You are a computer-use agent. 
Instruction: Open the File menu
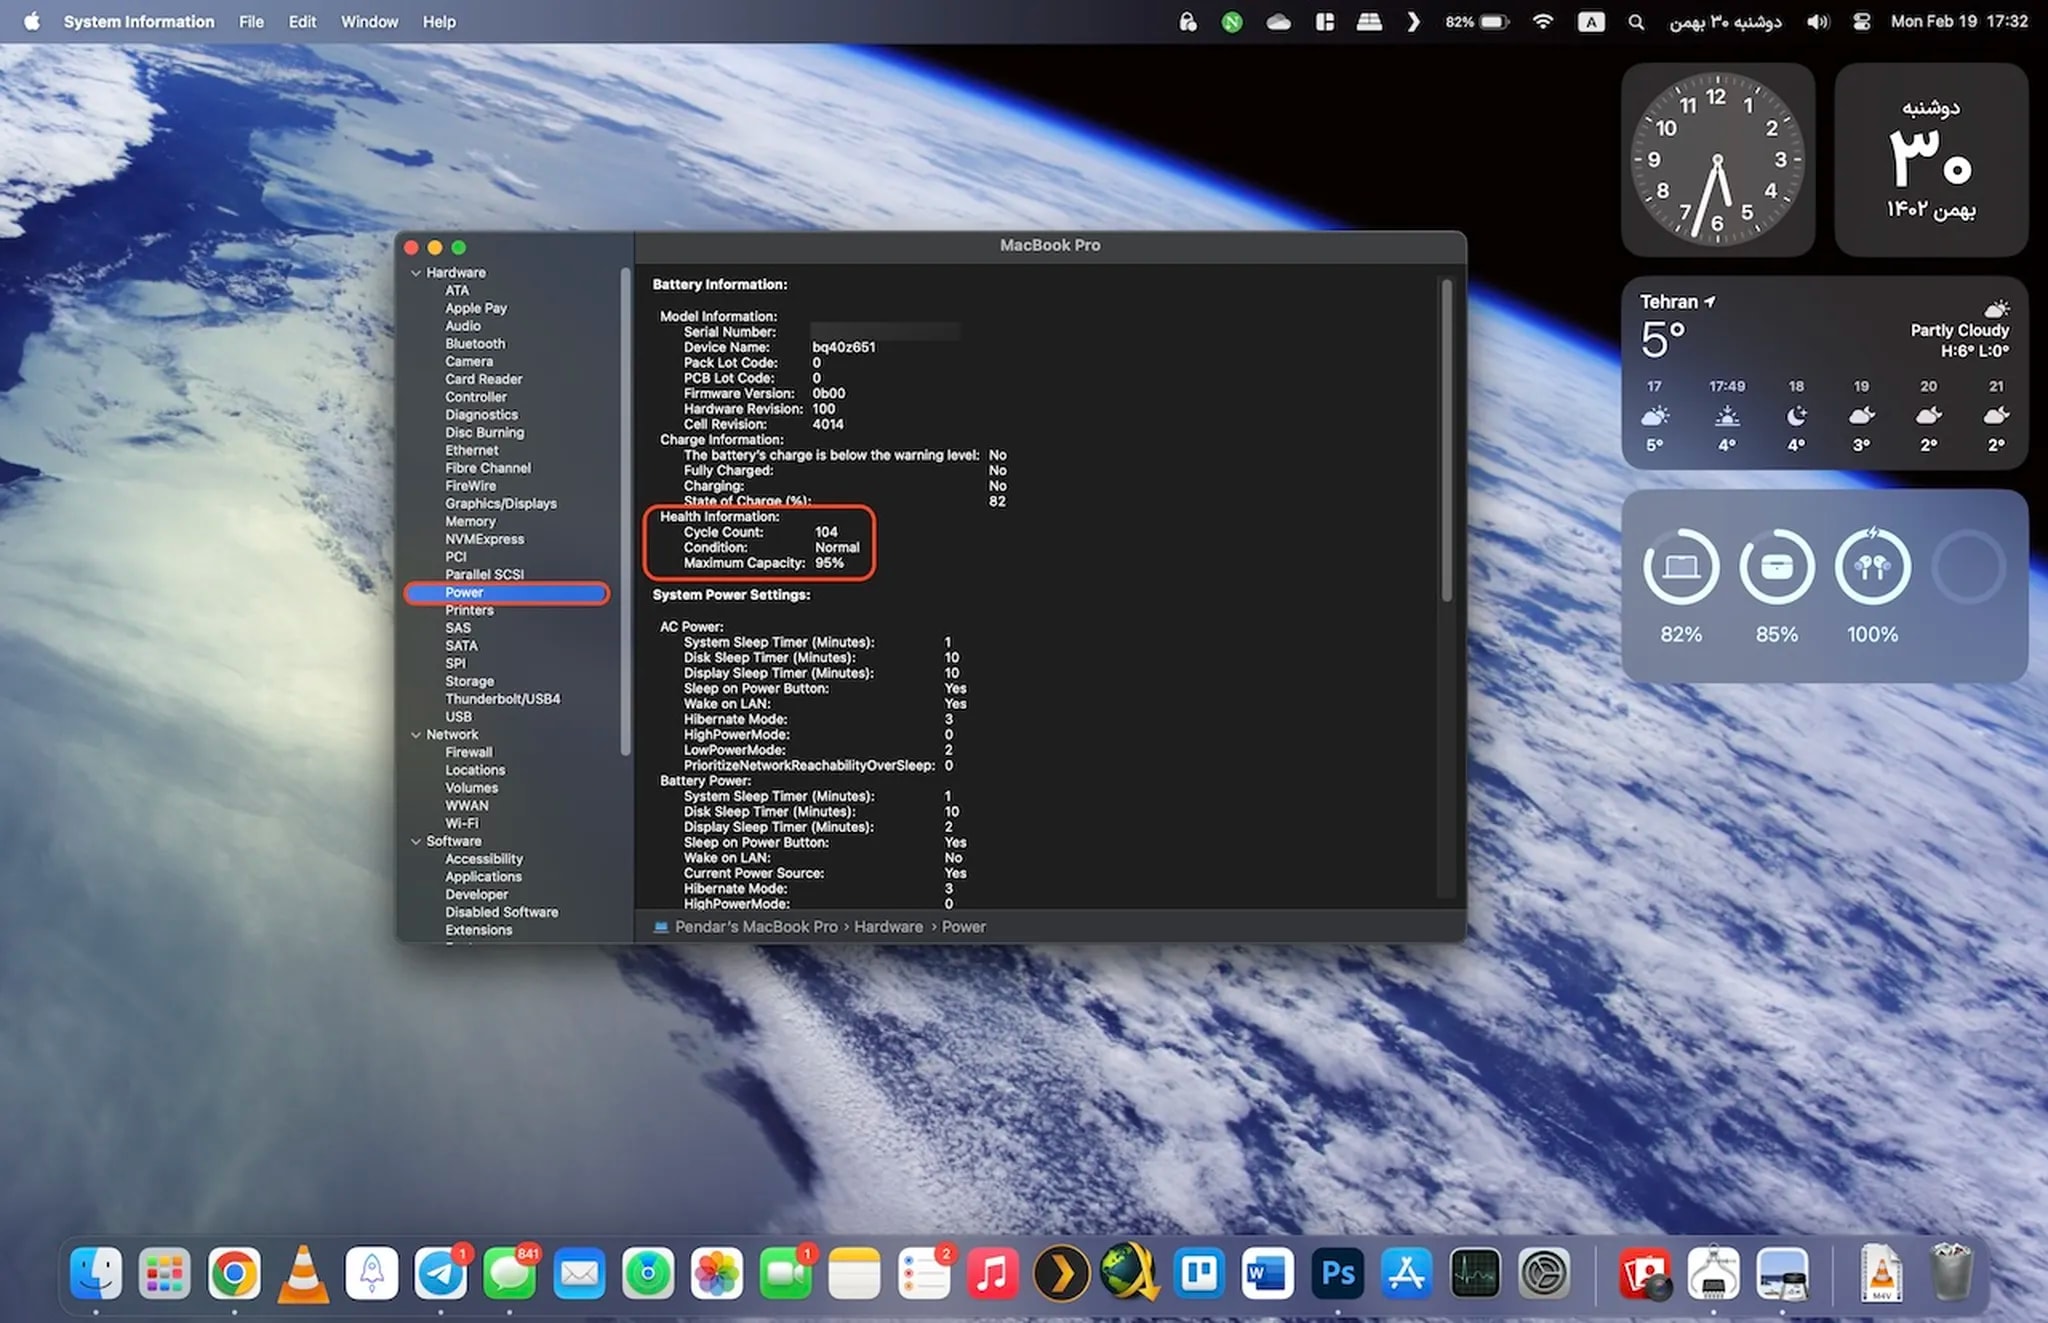click(251, 21)
